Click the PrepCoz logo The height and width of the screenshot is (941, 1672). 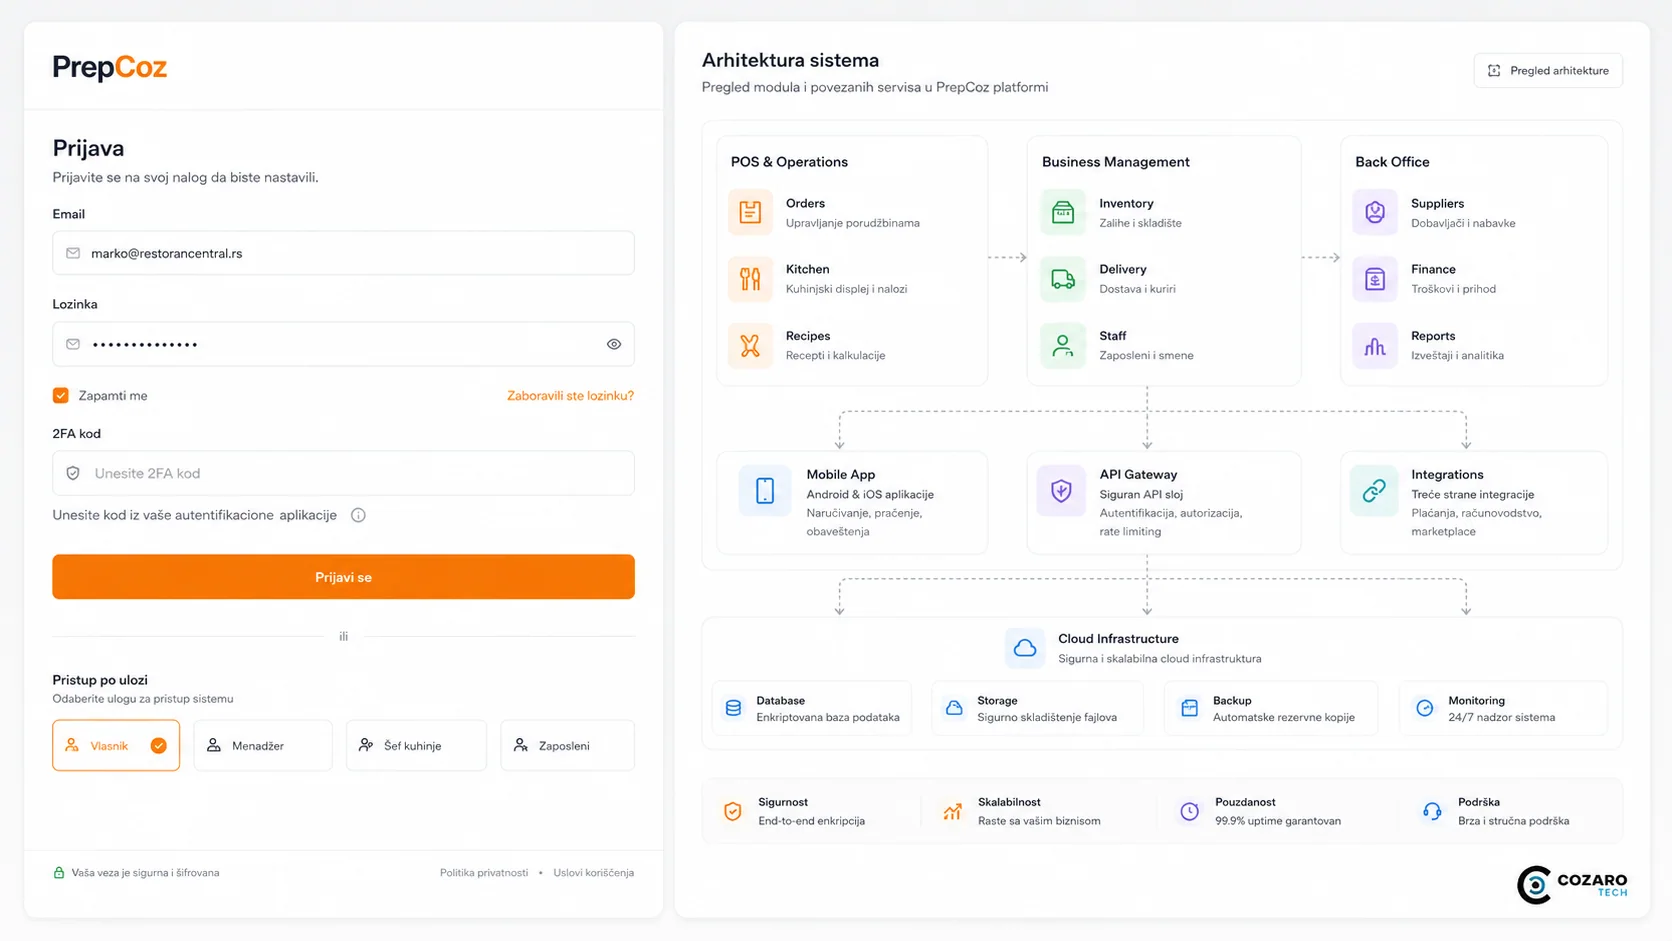click(110, 67)
